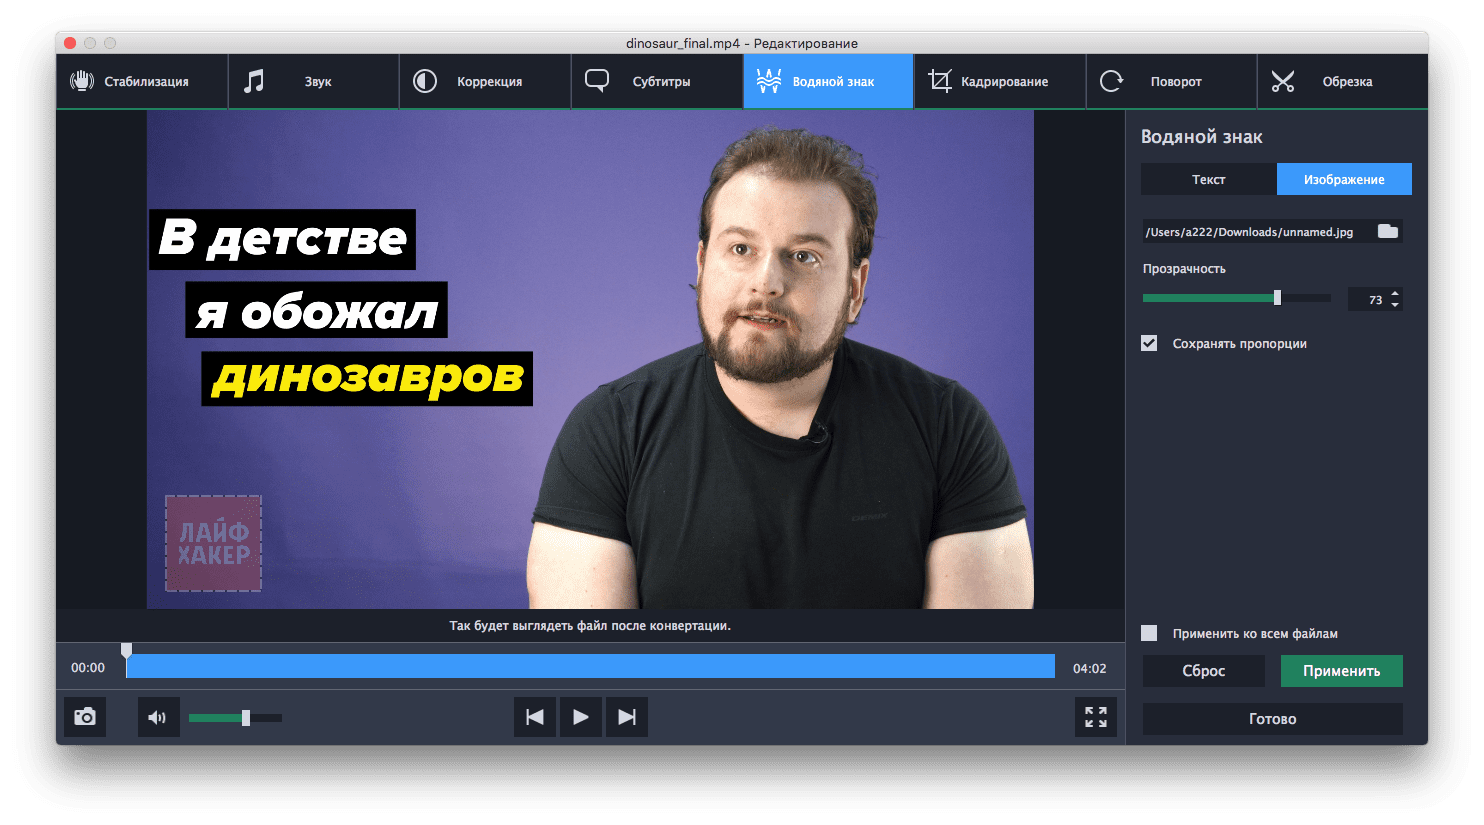Open the Кадрирование tab
Screen dimensions: 1484x825
pyautogui.click(x=1000, y=81)
